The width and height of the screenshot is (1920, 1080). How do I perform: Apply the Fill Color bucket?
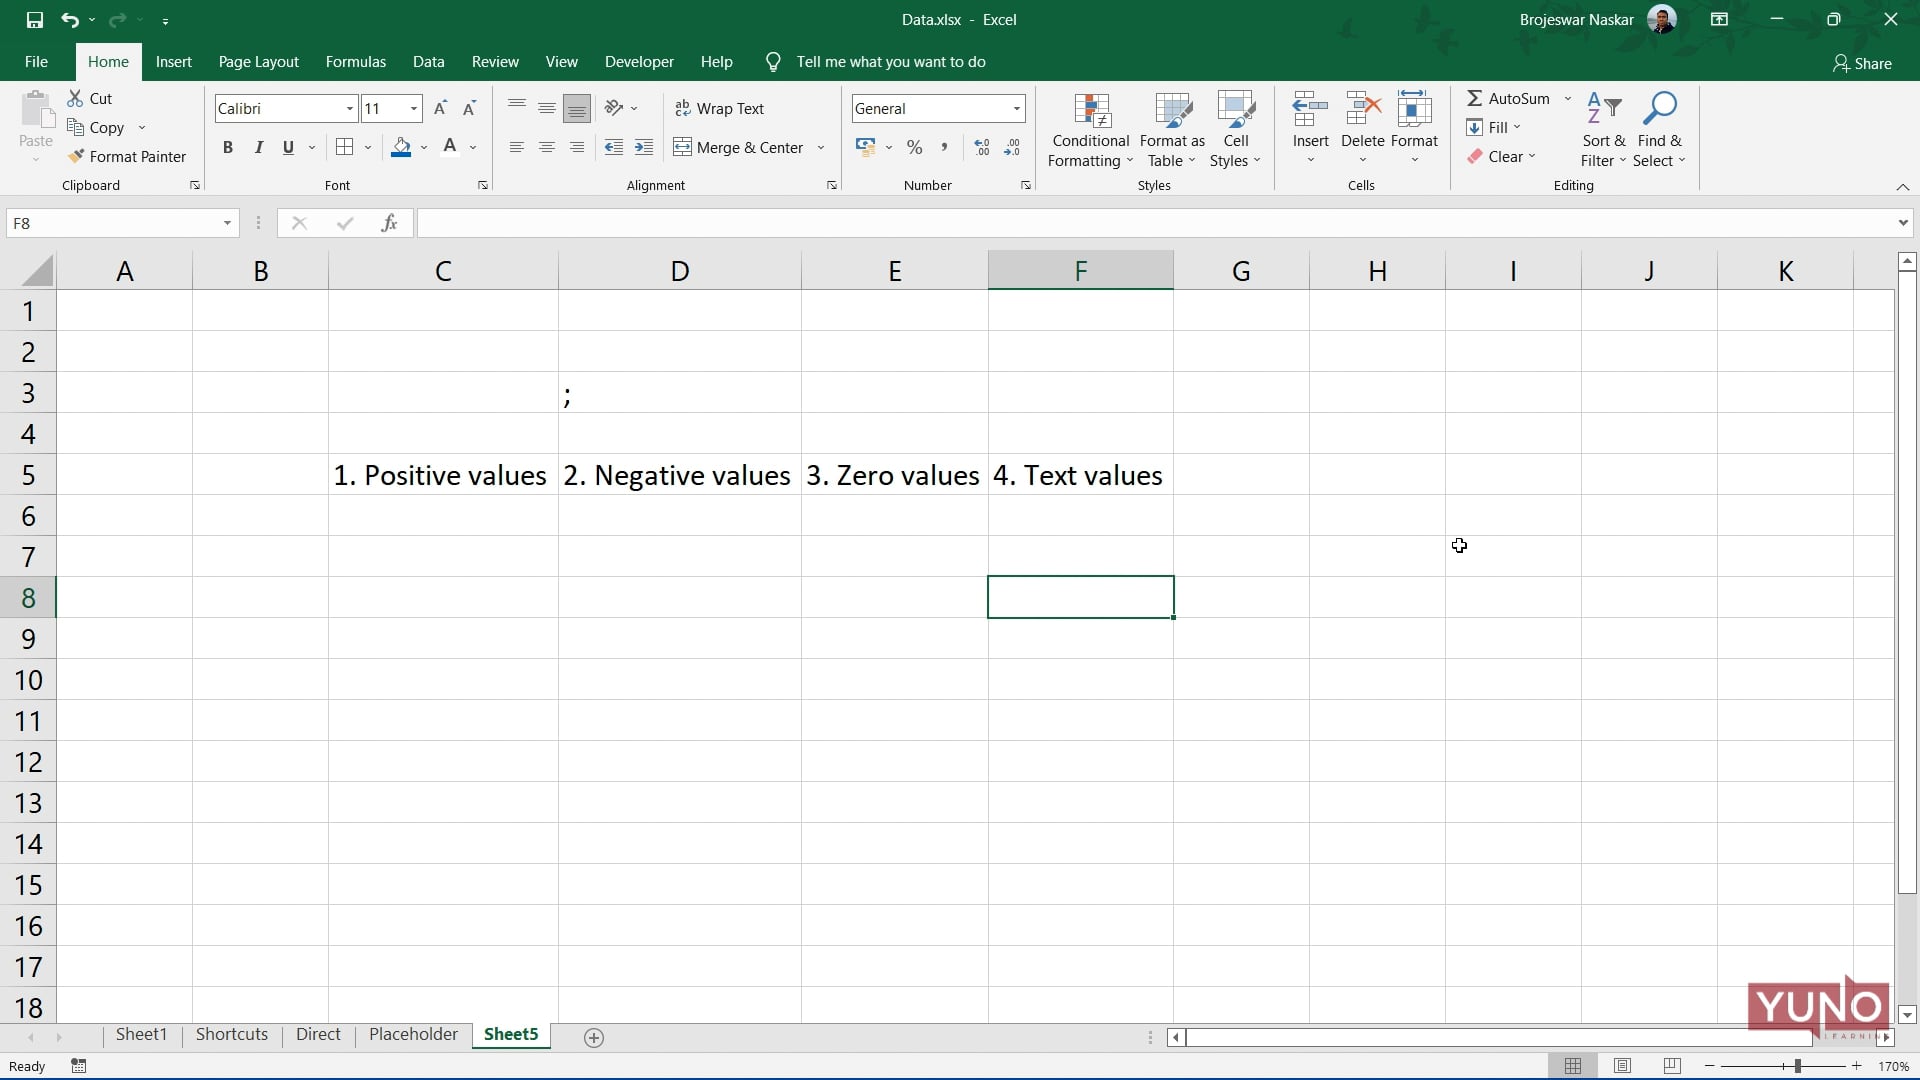402,147
